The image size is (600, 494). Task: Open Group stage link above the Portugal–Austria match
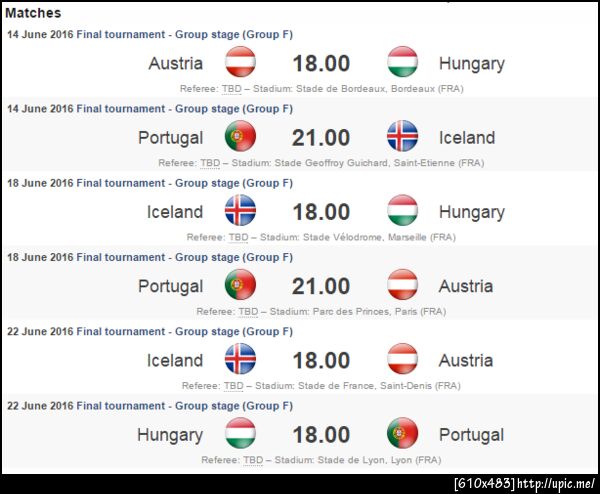click(x=184, y=257)
